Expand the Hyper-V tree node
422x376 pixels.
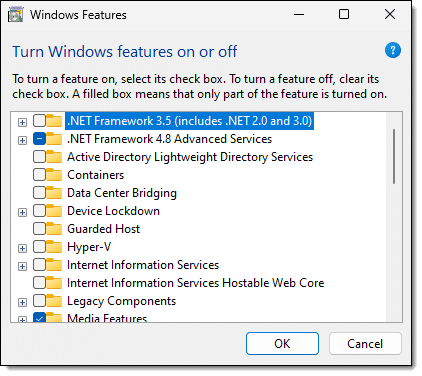coord(22,248)
